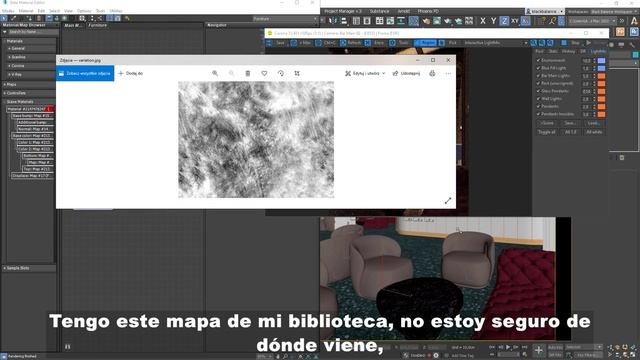Open the three-dots more options in Zdjęcia
640x360 pixels.
(x=448, y=73)
